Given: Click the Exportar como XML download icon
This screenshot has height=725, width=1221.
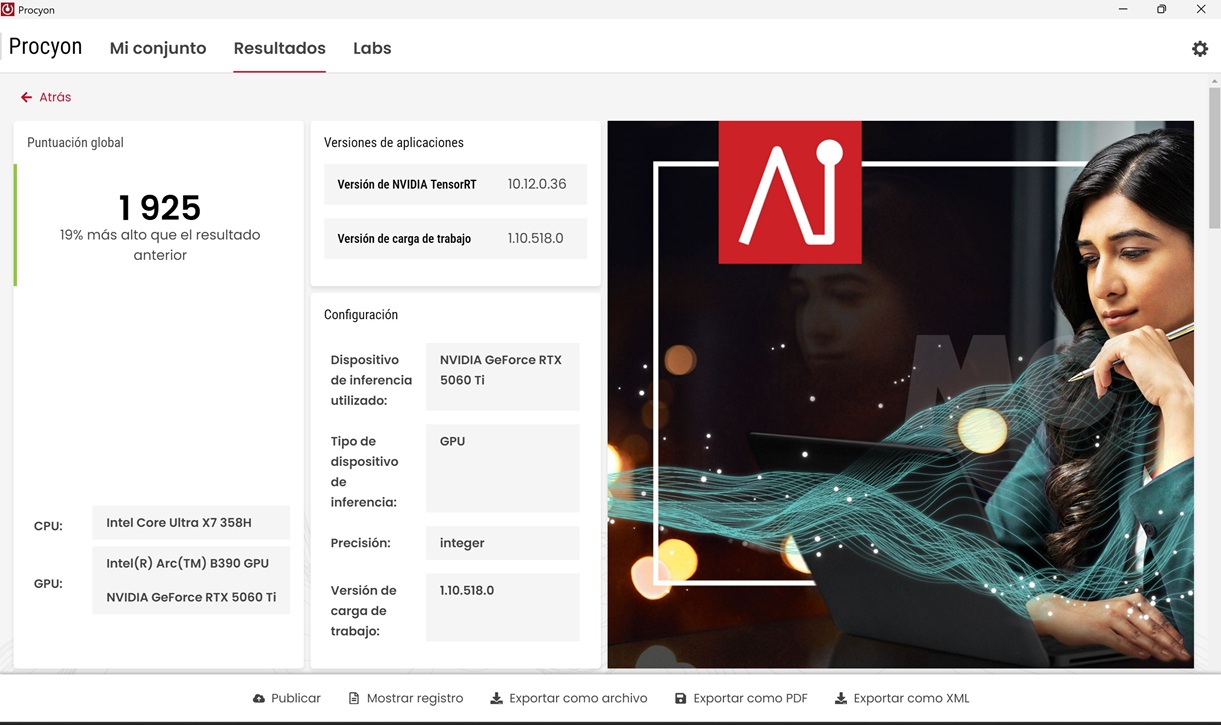Looking at the screenshot, I should click(x=841, y=699).
